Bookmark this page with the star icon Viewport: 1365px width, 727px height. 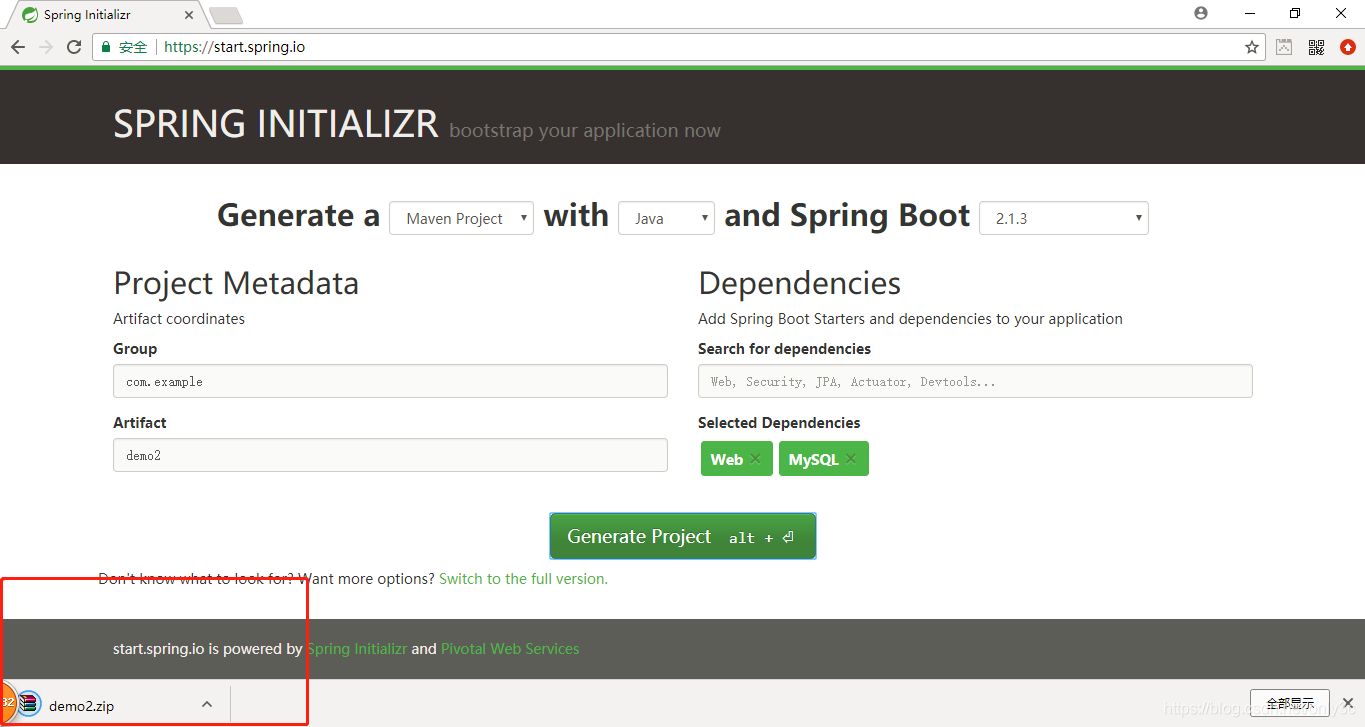(x=1251, y=47)
